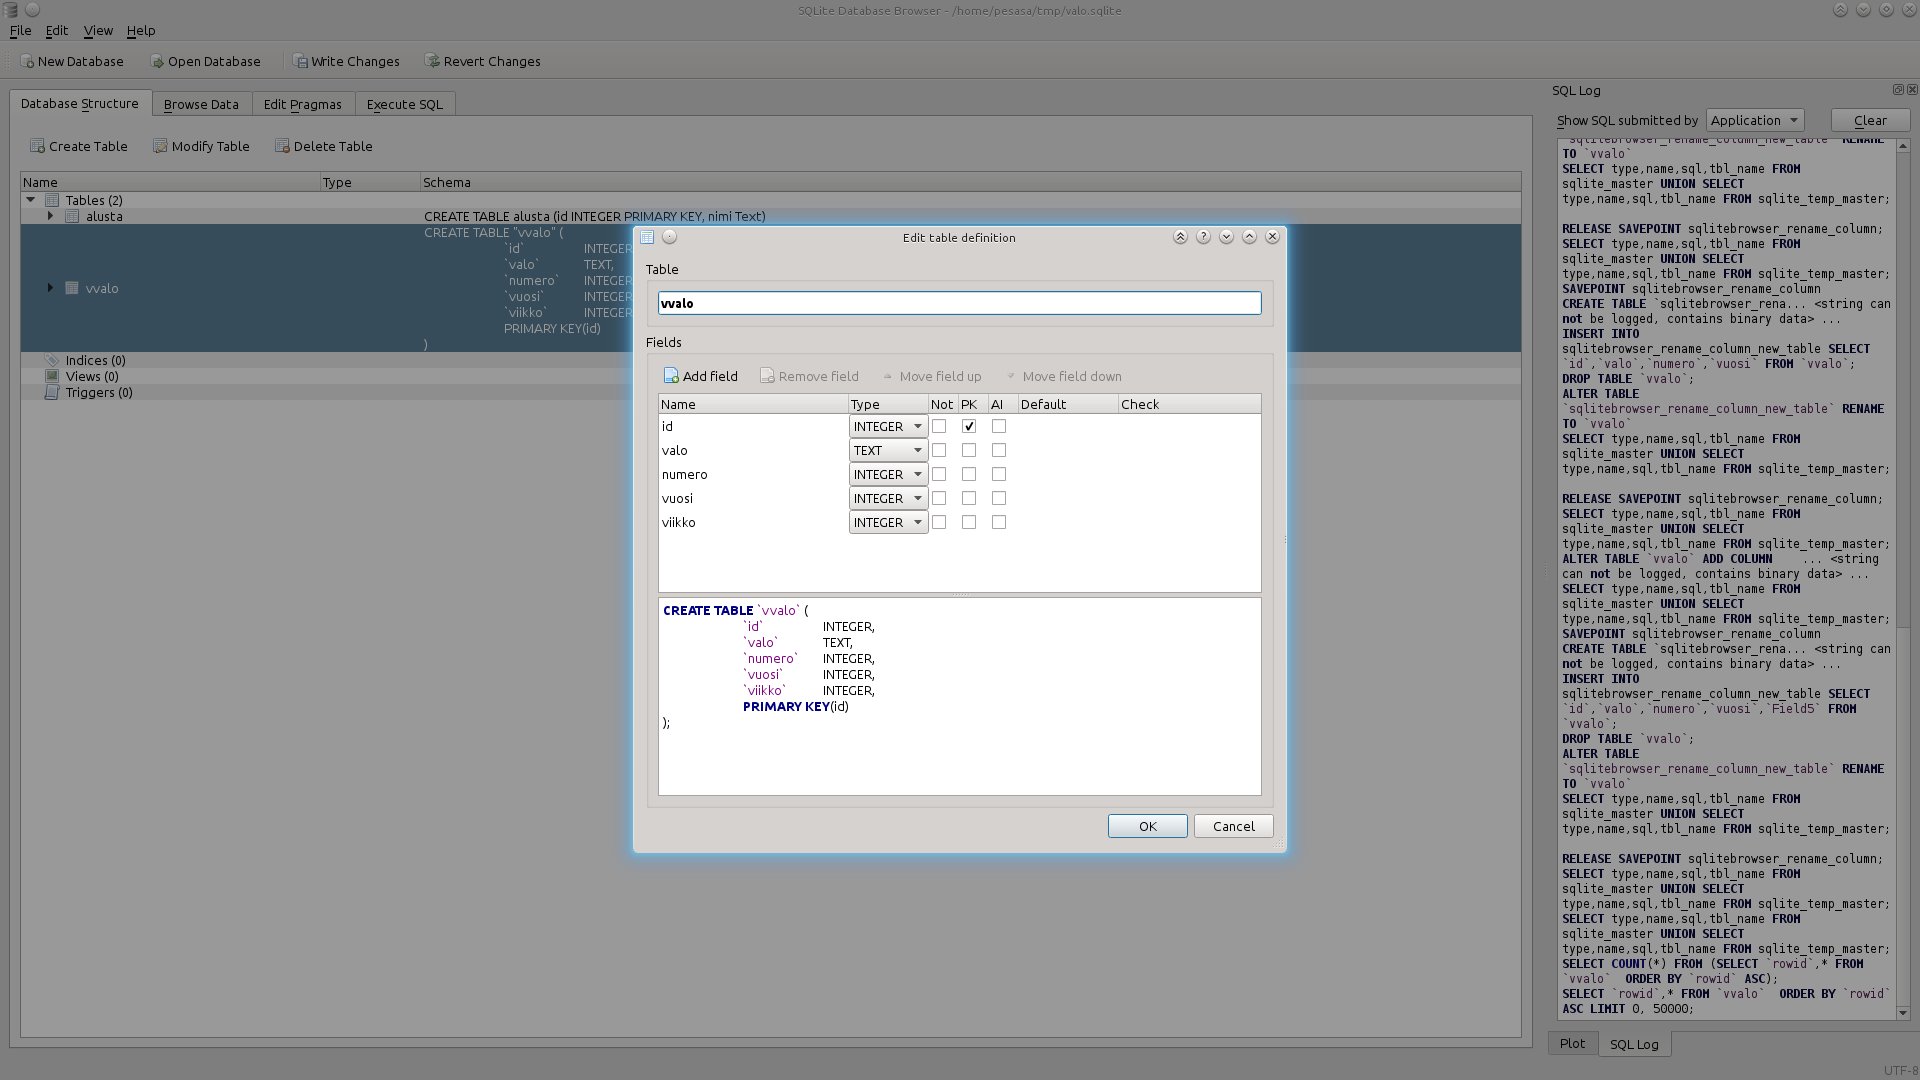Click the alusta table icon
The image size is (1920, 1080).
click(72, 216)
